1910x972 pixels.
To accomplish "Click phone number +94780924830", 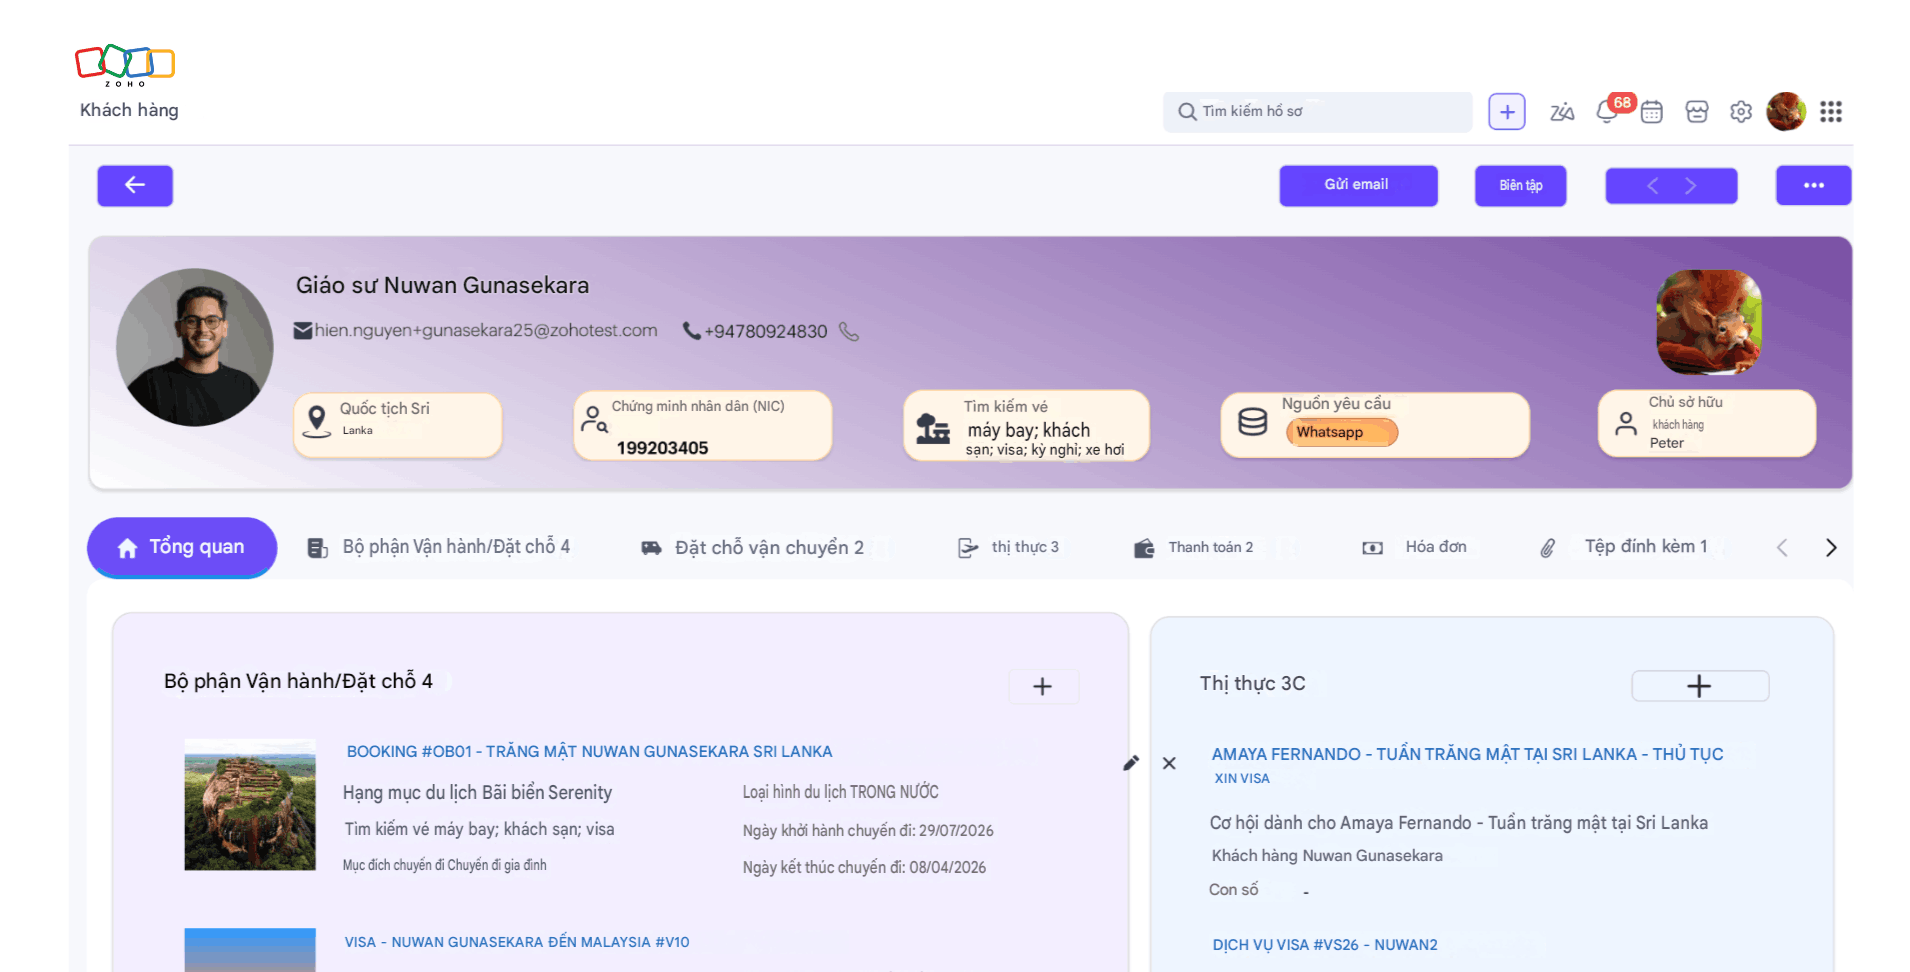I will [765, 332].
